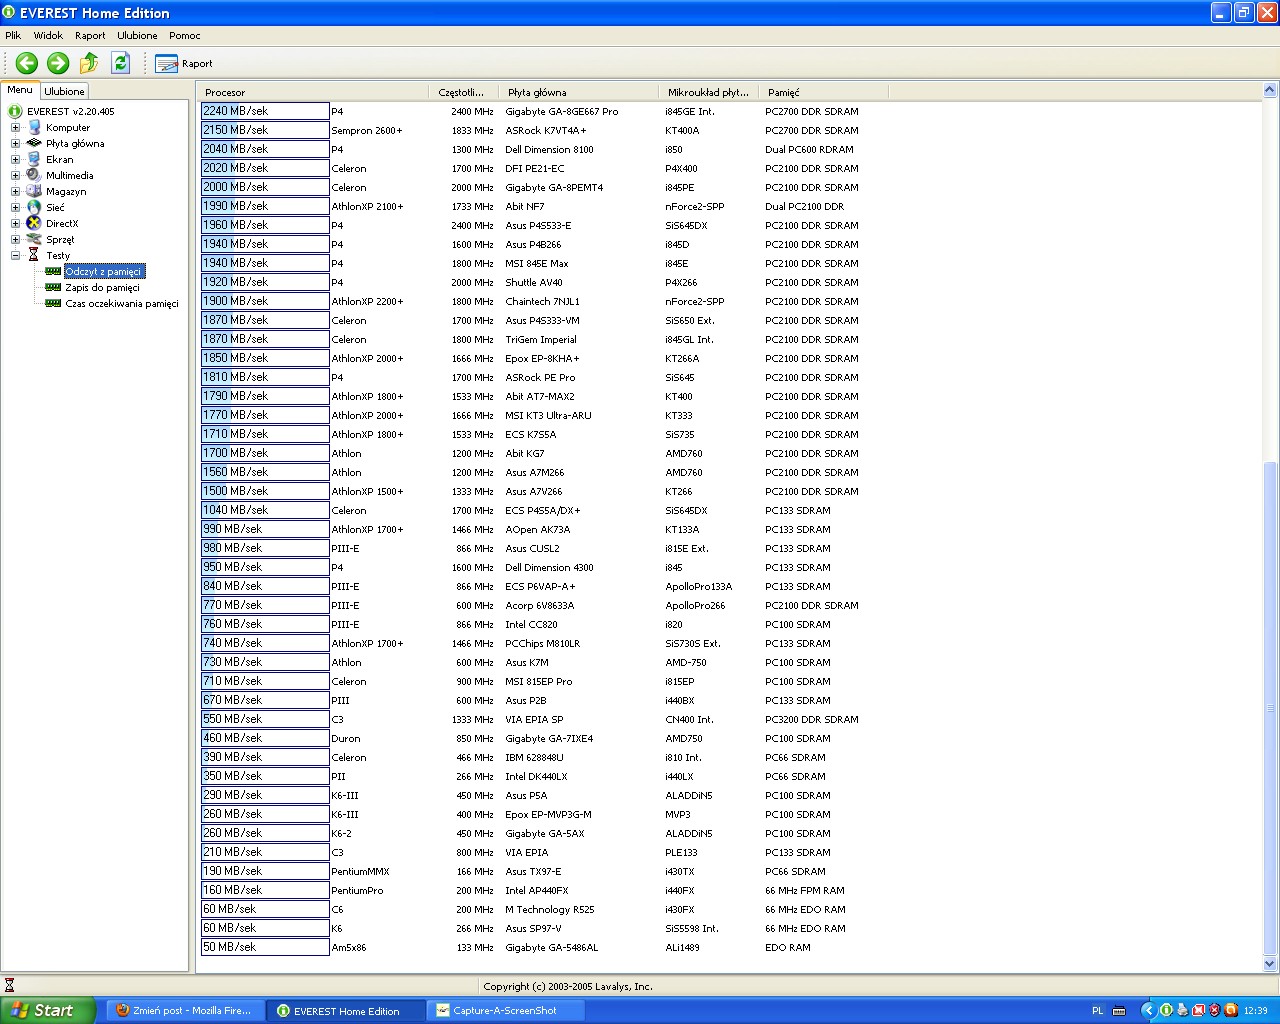Click the DirectX tree icon
The width and height of the screenshot is (1280, 1024).
(35, 223)
